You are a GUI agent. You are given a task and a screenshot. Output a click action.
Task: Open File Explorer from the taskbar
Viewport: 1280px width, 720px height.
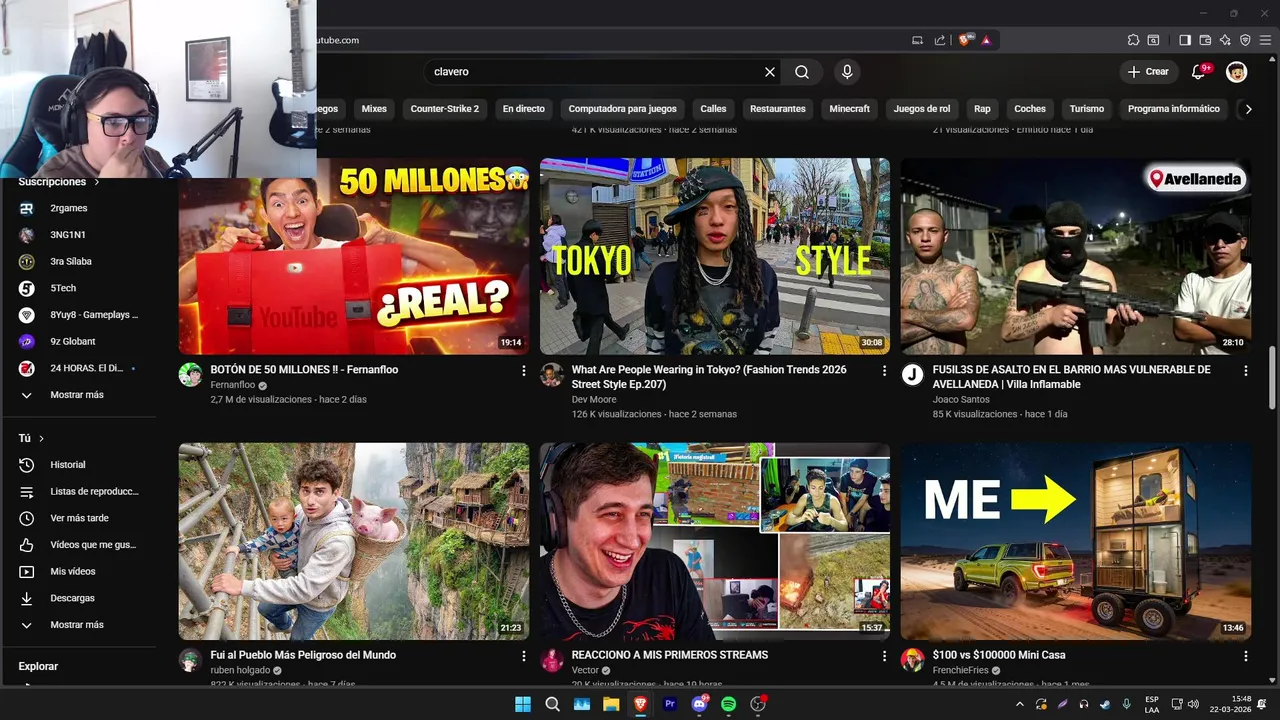click(x=611, y=704)
